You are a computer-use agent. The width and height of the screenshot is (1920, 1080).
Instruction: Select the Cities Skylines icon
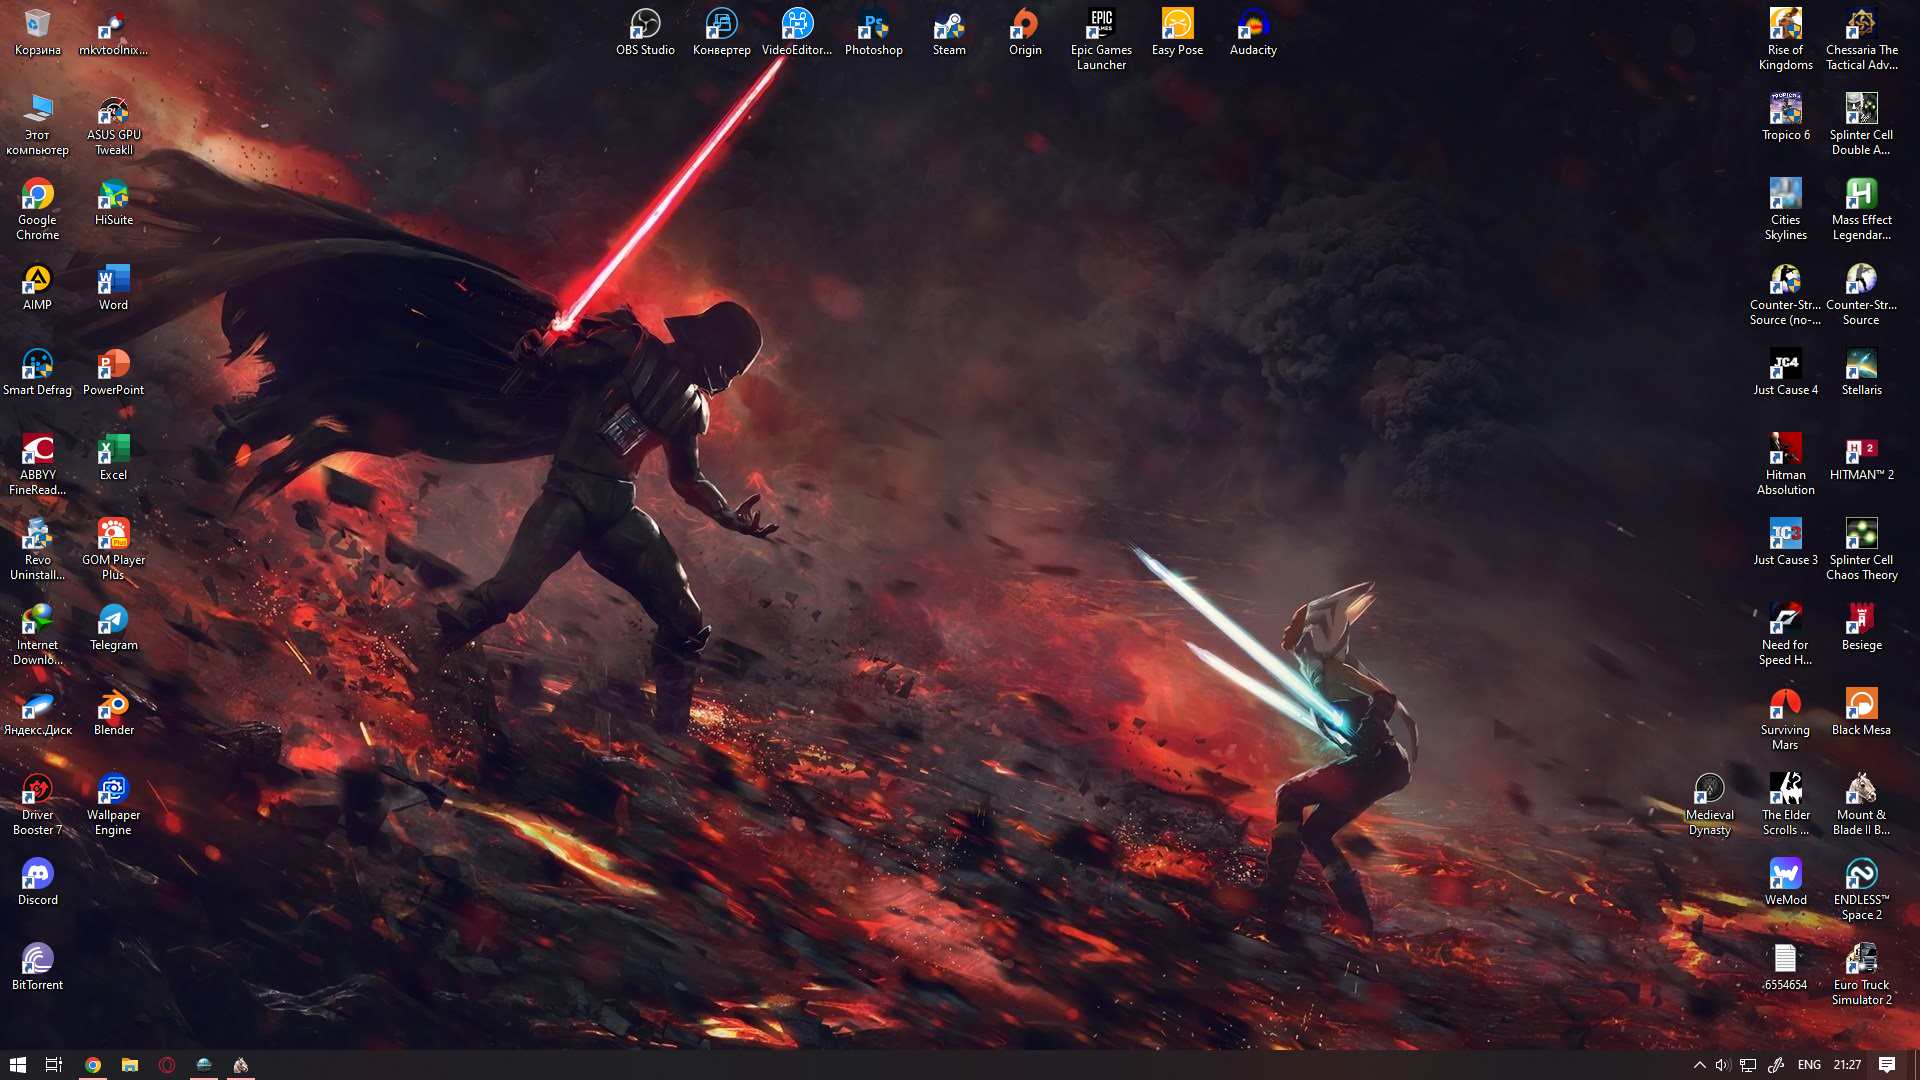[1785, 209]
